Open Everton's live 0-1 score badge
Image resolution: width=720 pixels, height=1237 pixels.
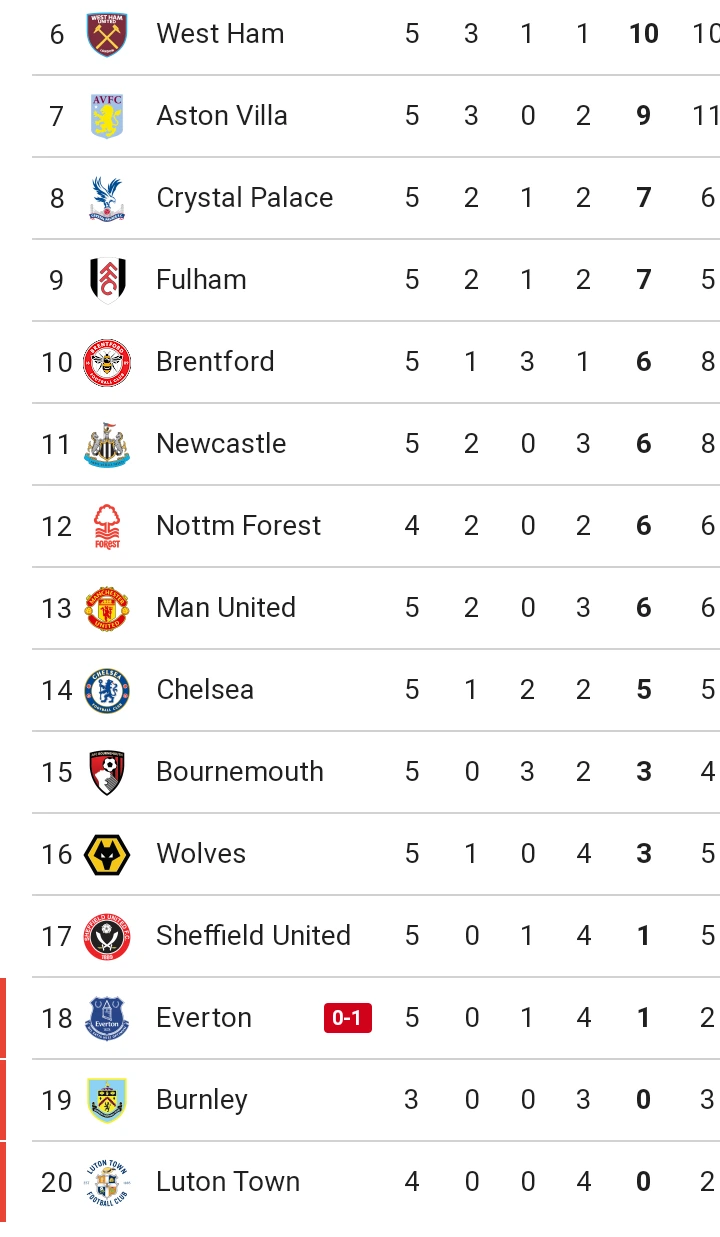(x=348, y=1018)
